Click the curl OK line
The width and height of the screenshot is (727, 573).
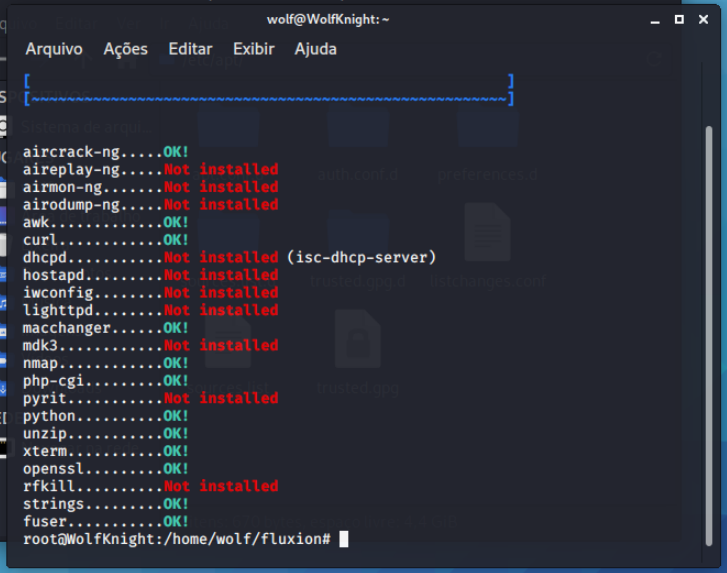click(106, 240)
